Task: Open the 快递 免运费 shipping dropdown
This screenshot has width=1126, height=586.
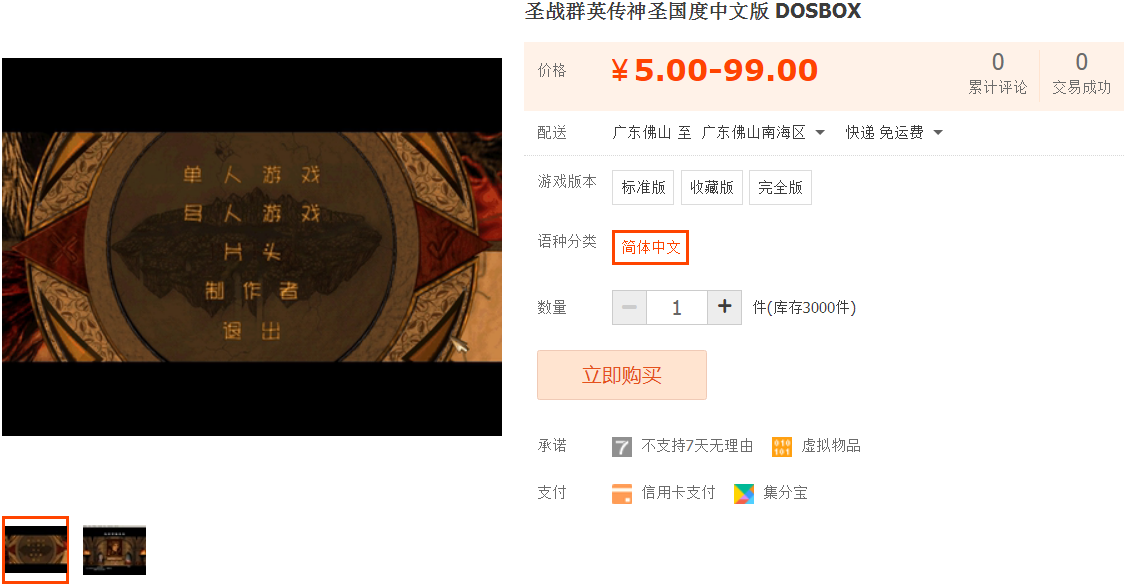Action: 893,132
